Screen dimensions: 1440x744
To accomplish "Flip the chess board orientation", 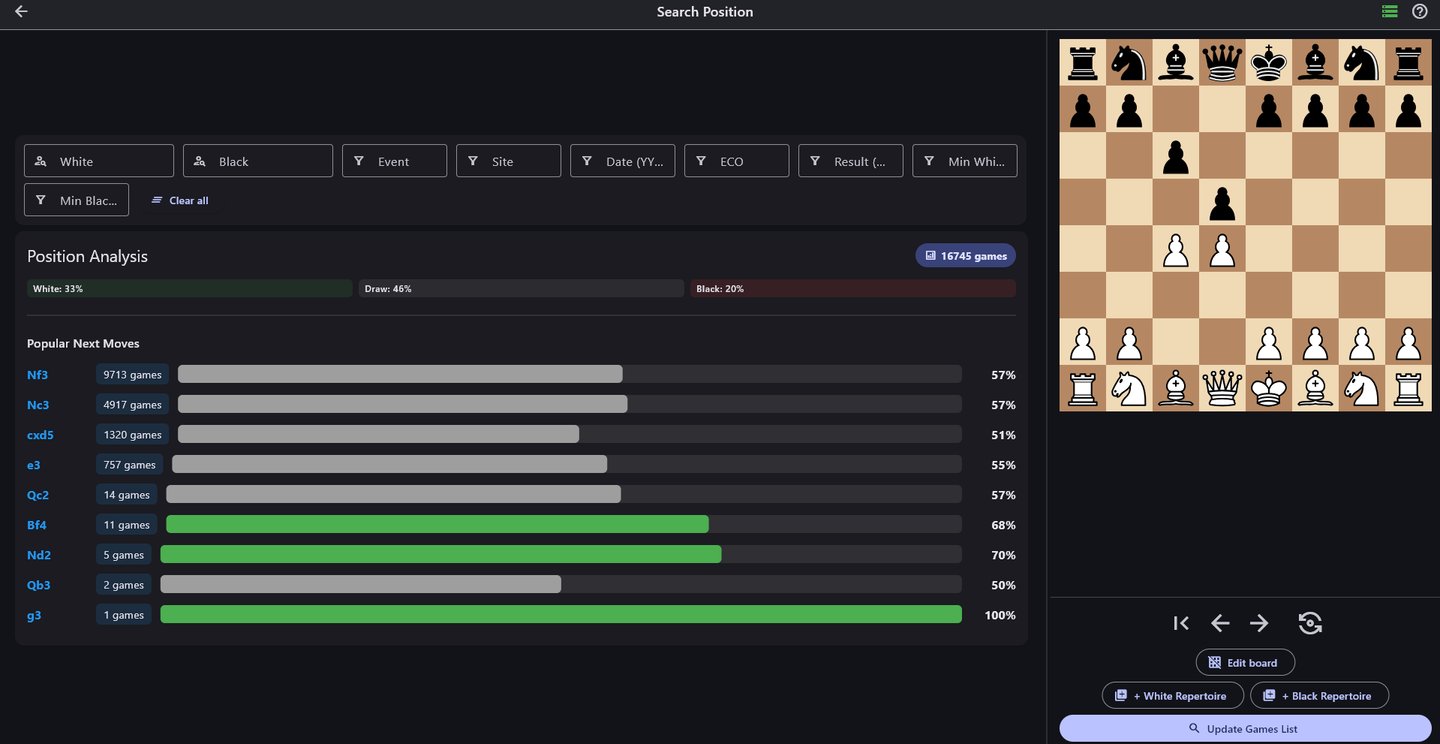I will coord(1310,623).
